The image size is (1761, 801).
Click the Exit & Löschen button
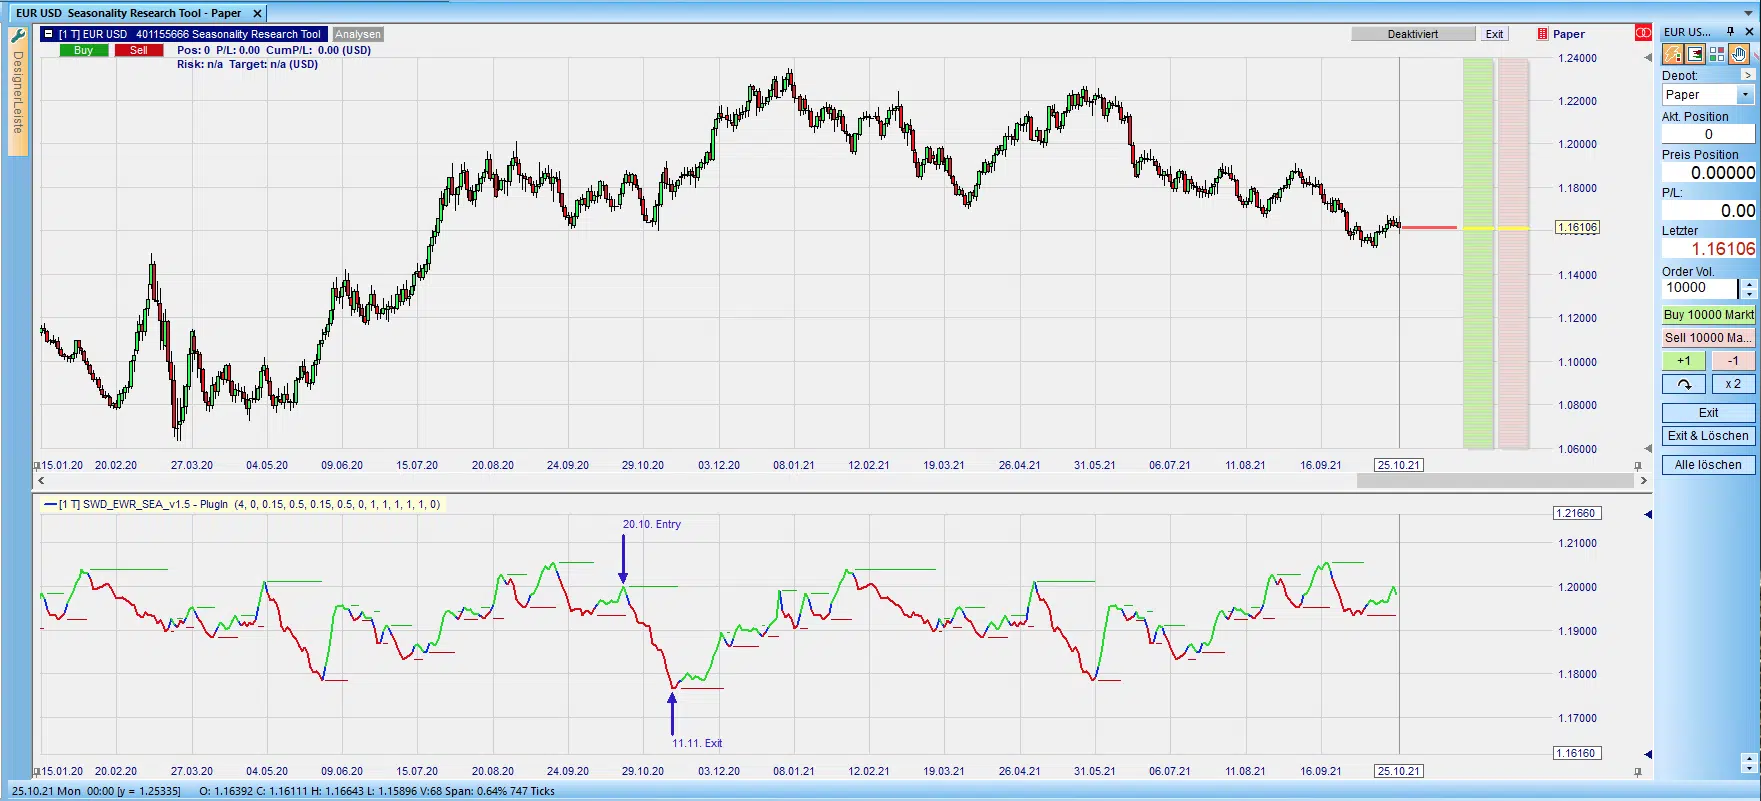(x=1708, y=436)
